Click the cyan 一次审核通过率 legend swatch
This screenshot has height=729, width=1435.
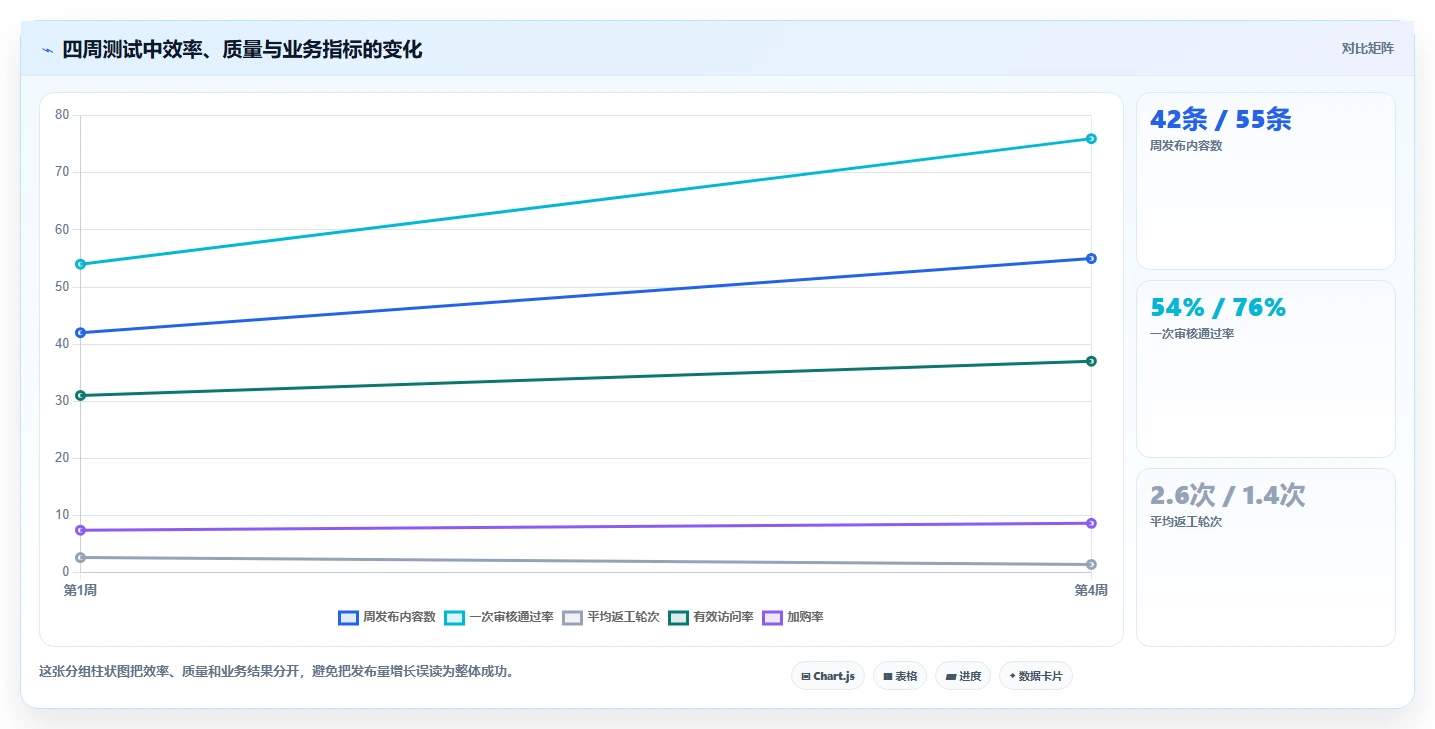(454, 617)
